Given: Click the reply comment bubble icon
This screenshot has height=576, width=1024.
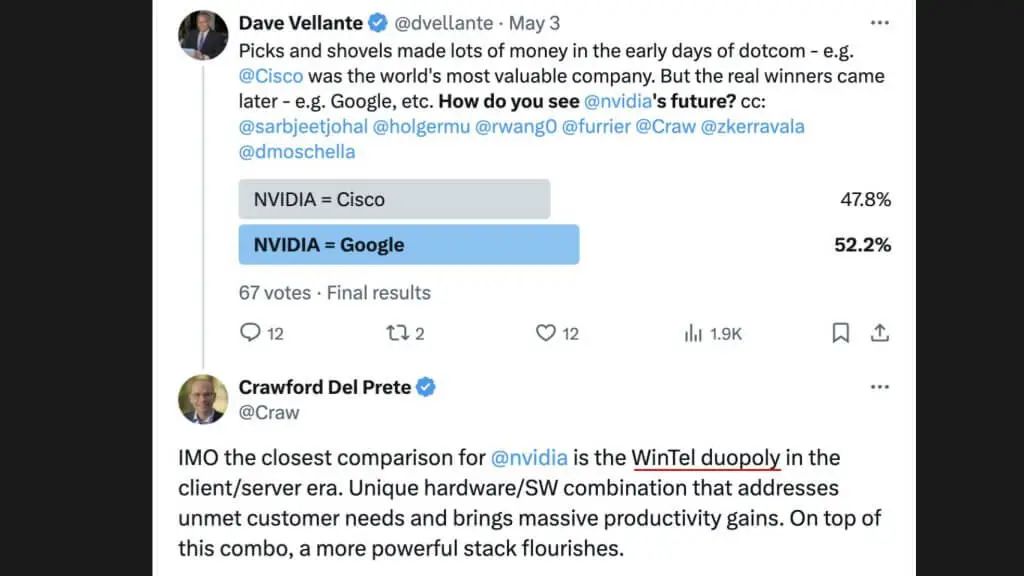Looking at the screenshot, I should (x=250, y=332).
